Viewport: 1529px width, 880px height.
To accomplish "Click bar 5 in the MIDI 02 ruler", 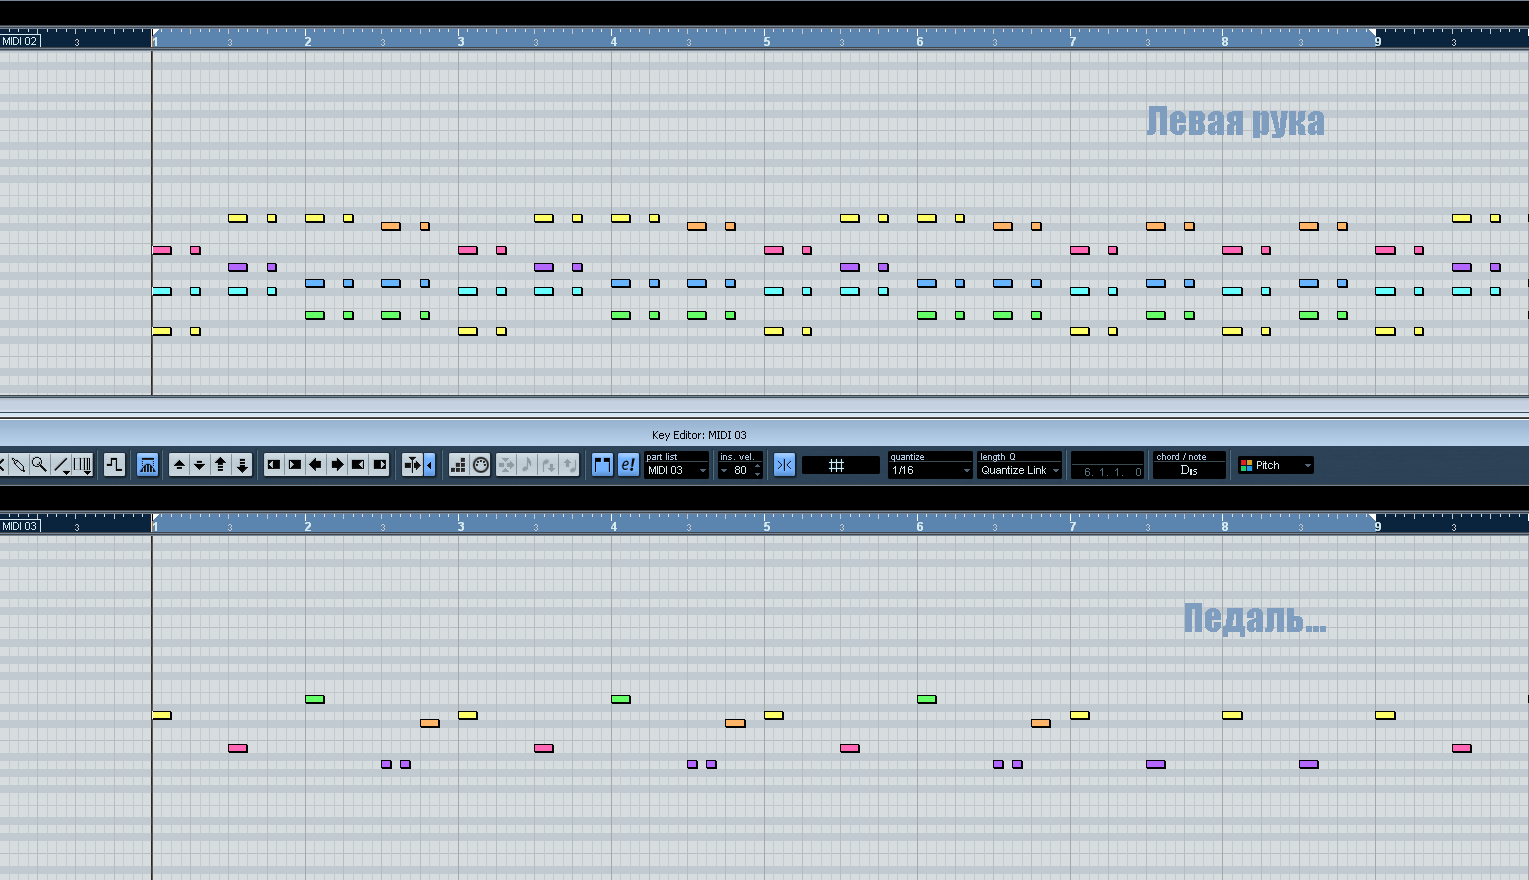I will coord(767,41).
